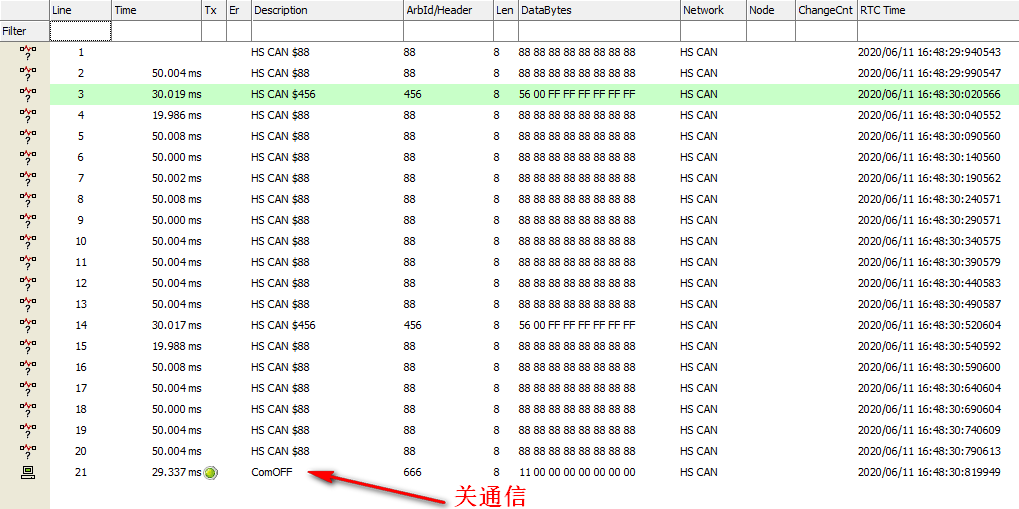Viewport: 1019px width, 509px height.
Task: Click the message icon on line 10
Action: pyautogui.click(x=28, y=241)
